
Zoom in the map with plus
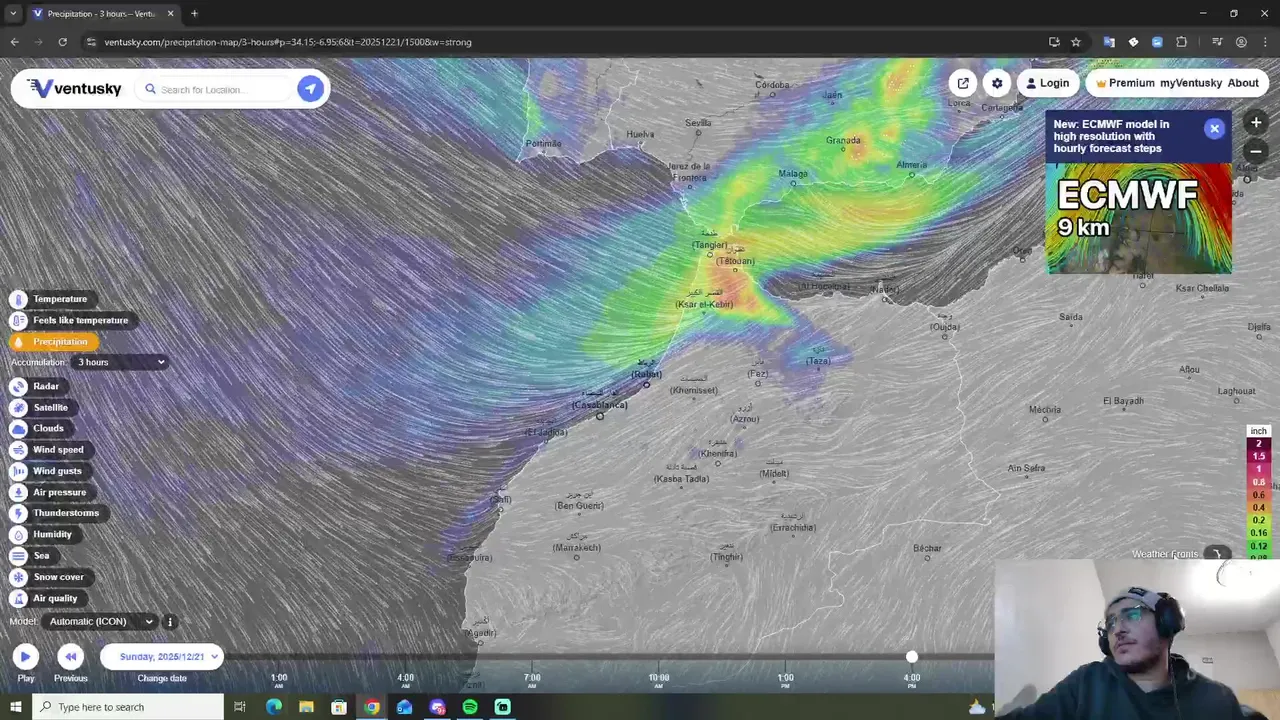[1256, 122]
